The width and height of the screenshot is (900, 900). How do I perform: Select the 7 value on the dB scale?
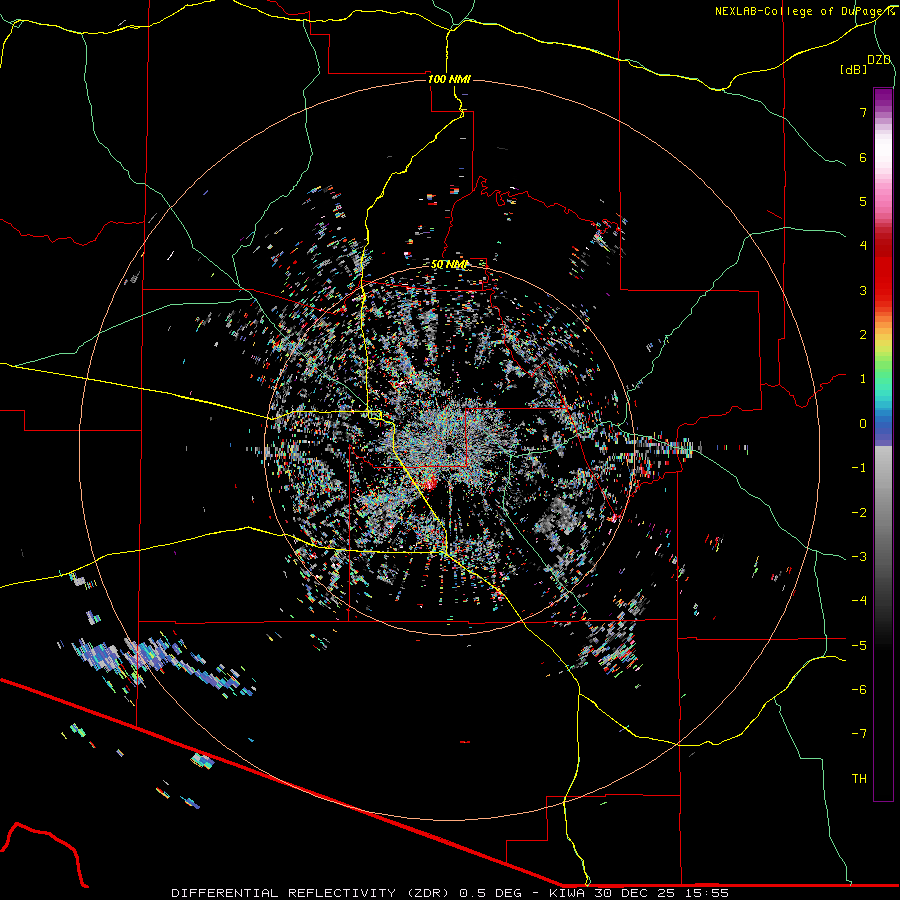tap(863, 112)
